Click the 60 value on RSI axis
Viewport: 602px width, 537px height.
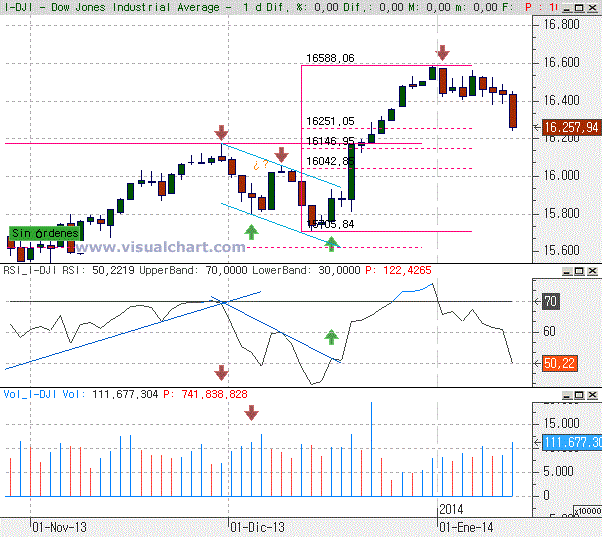point(549,331)
